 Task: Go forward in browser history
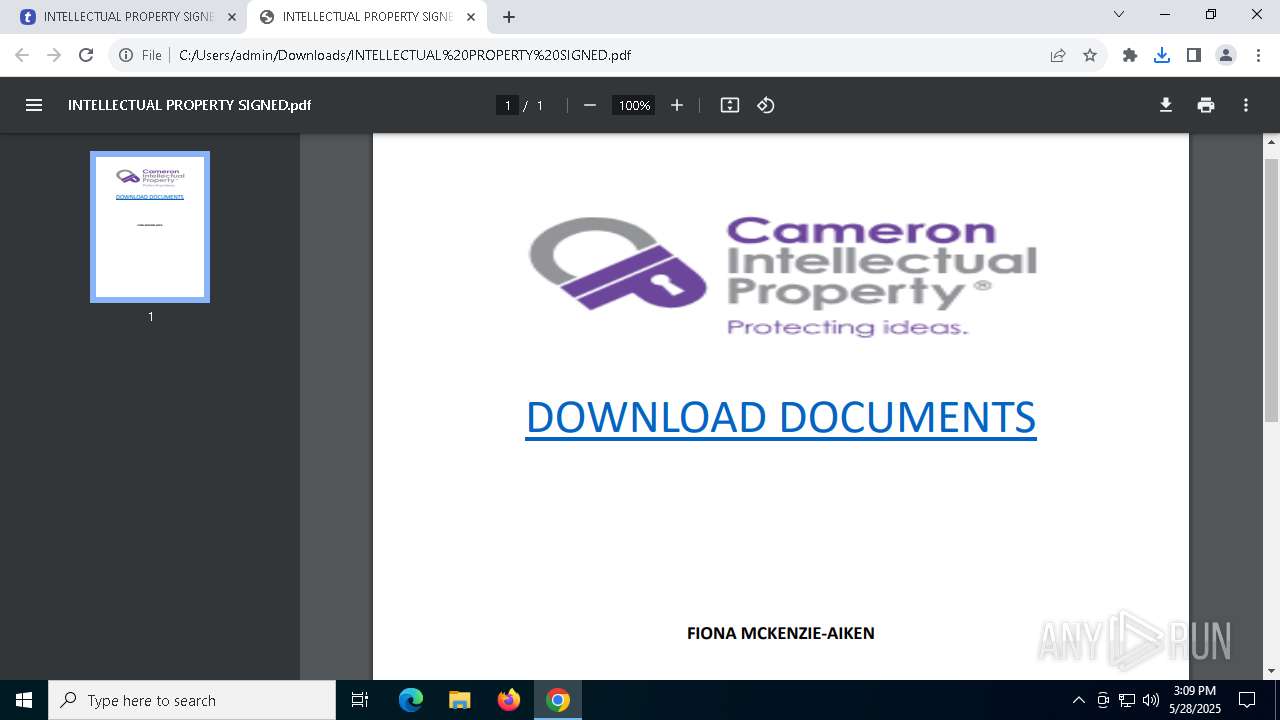coord(54,55)
